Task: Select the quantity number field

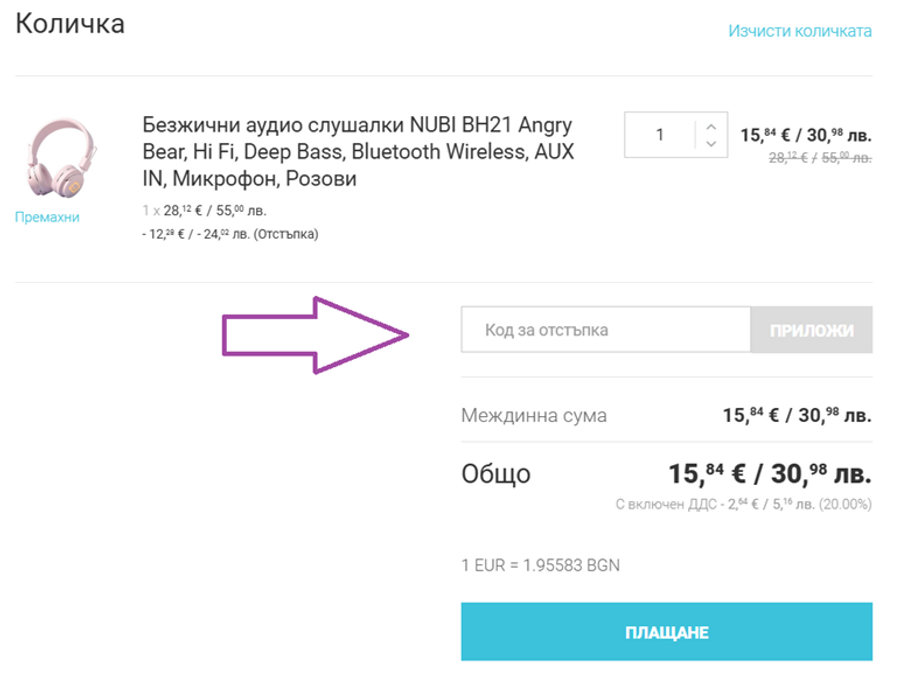Action: point(662,134)
